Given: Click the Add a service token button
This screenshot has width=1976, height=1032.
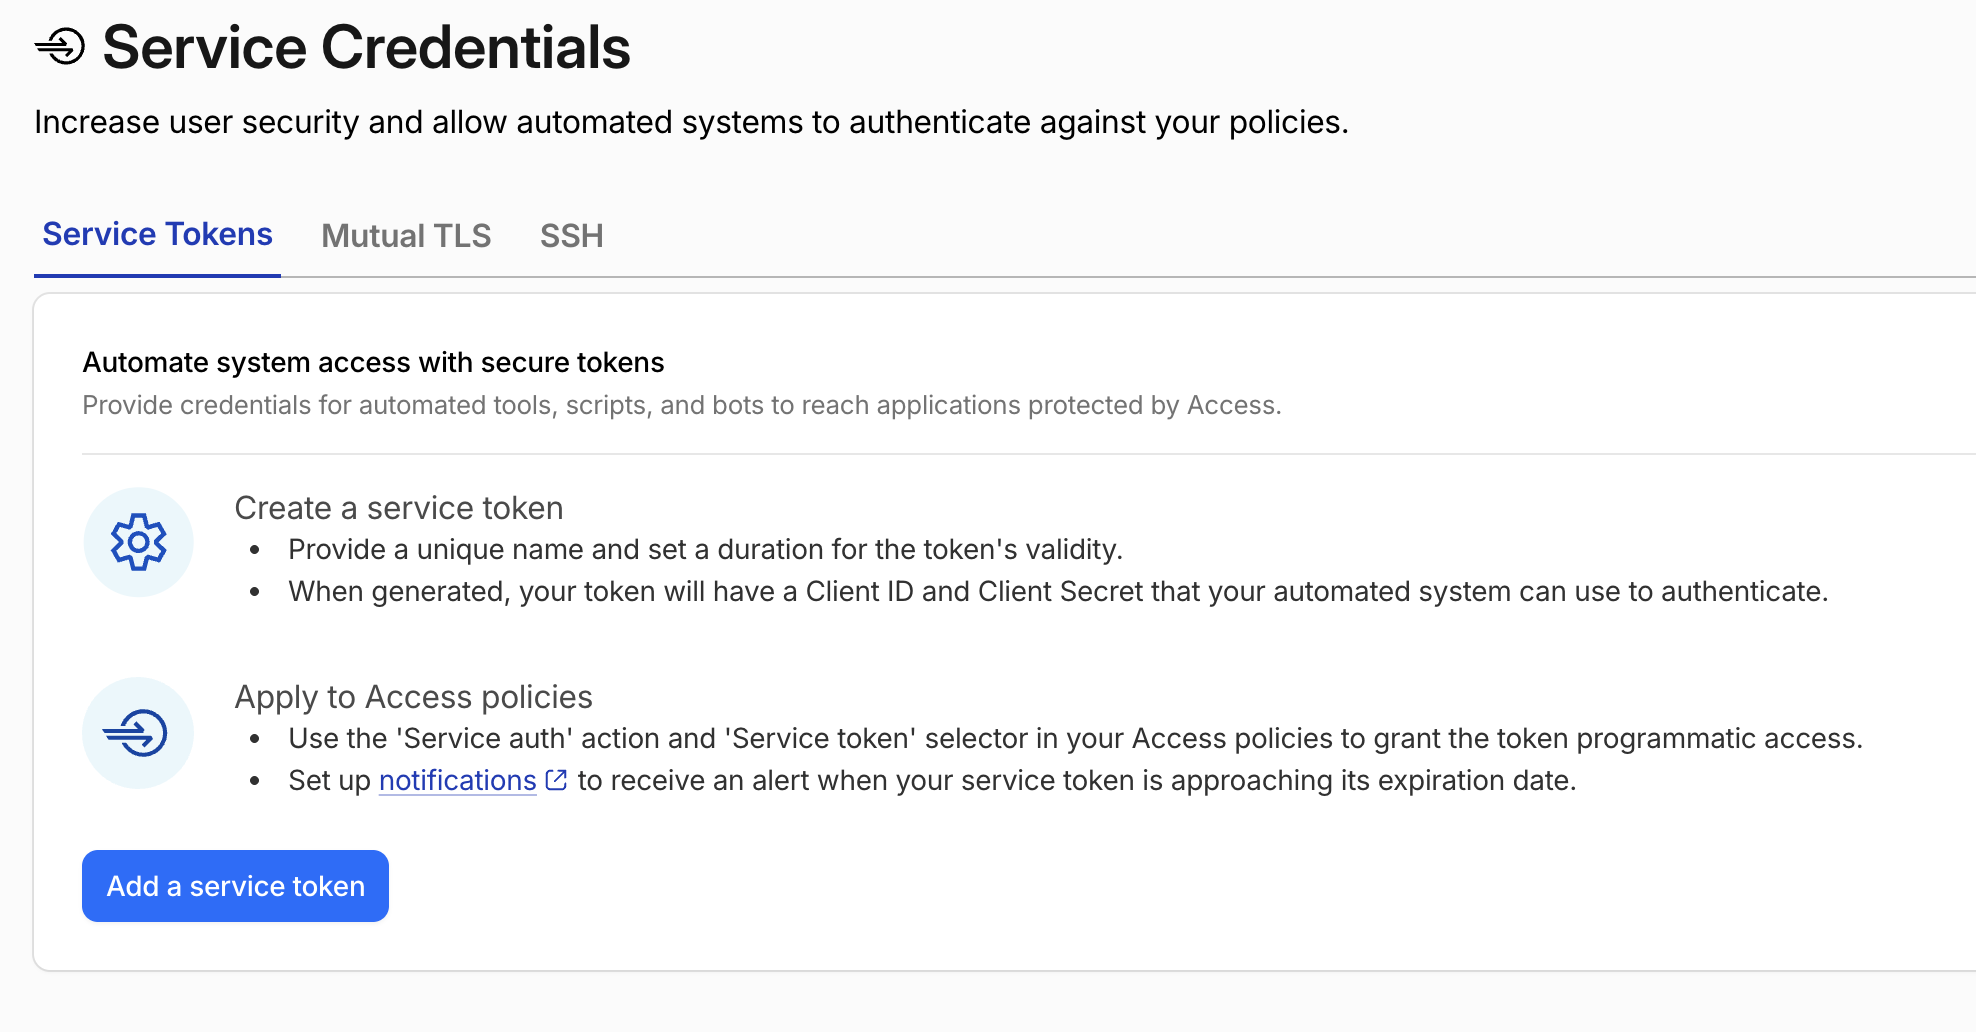Looking at the screenshot, I should [x=235, y=886].
